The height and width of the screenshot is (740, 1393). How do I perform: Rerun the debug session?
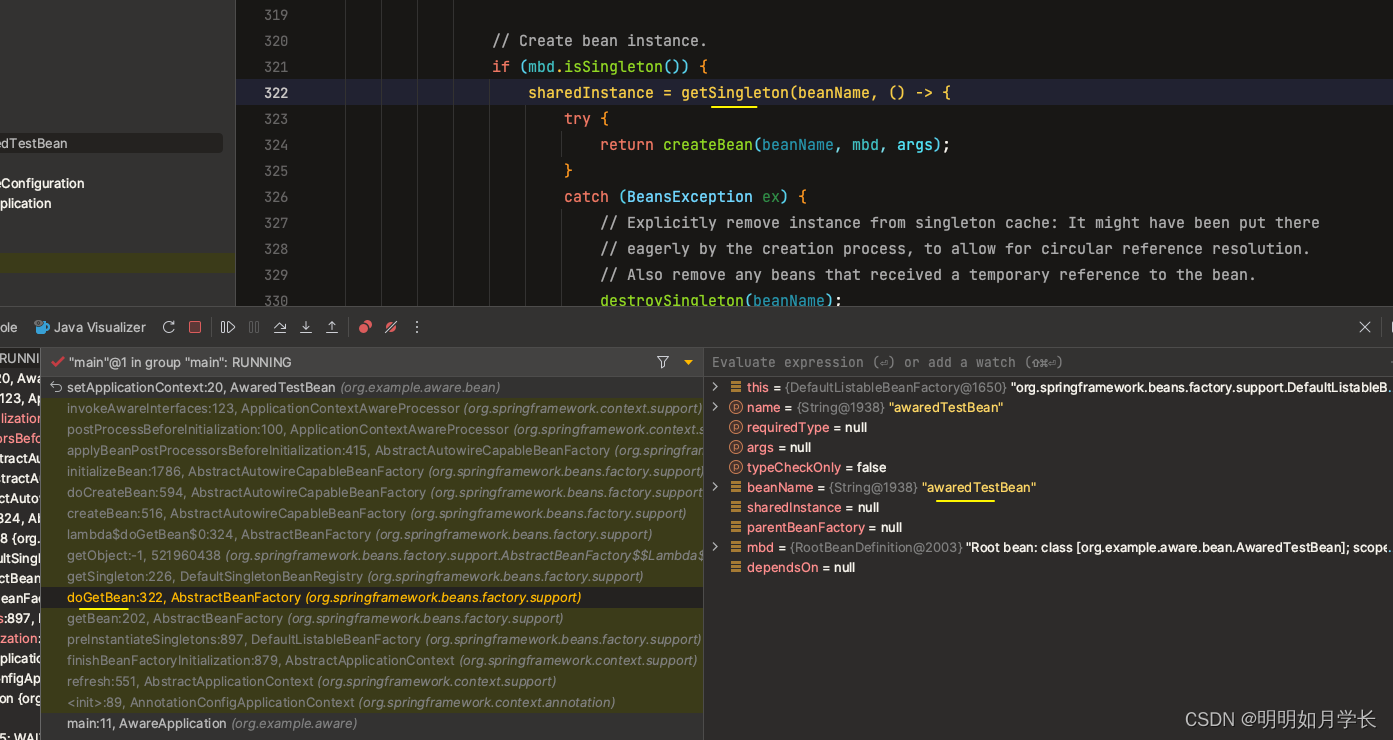(x=168, y=327)
